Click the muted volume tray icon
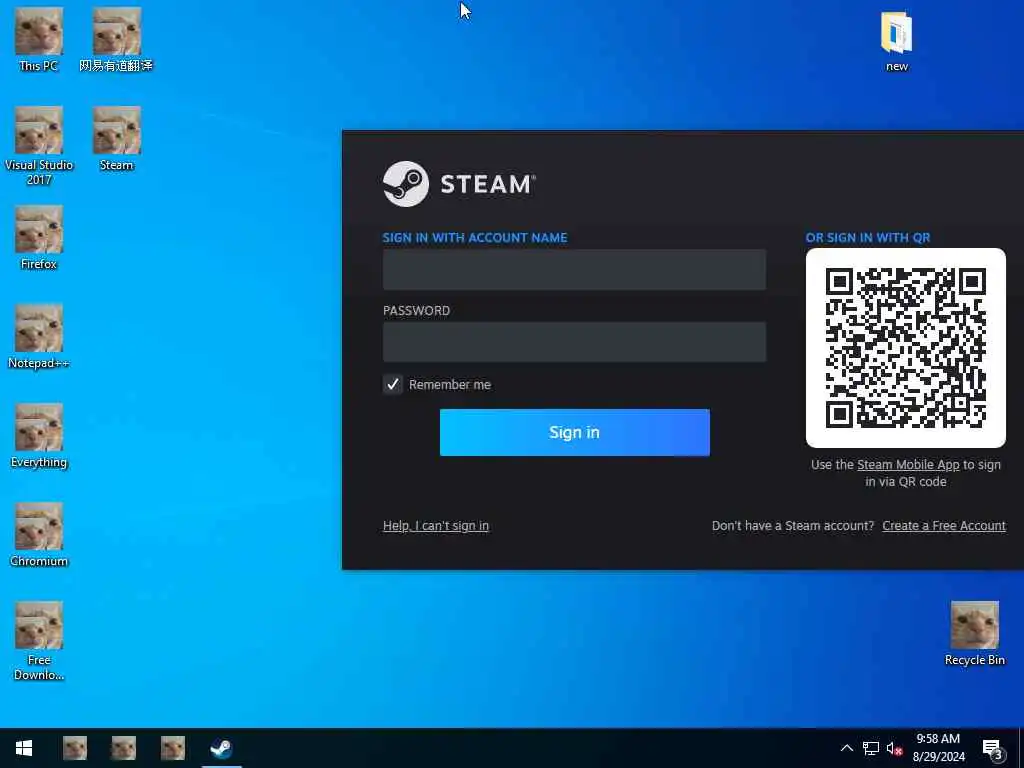Screen dimensions: 1024x768 pos(895,749)
